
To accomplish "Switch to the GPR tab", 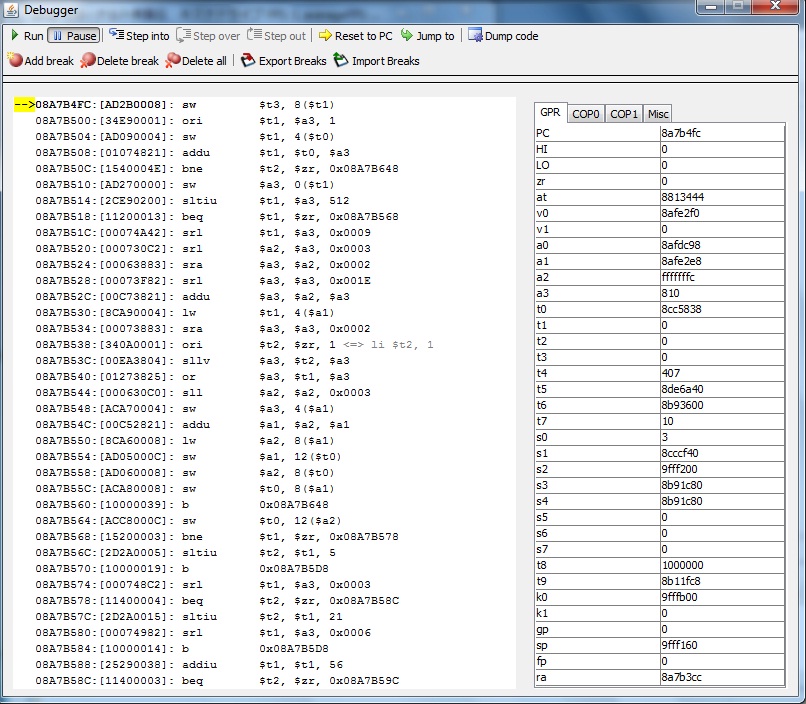I will point(550,114).
